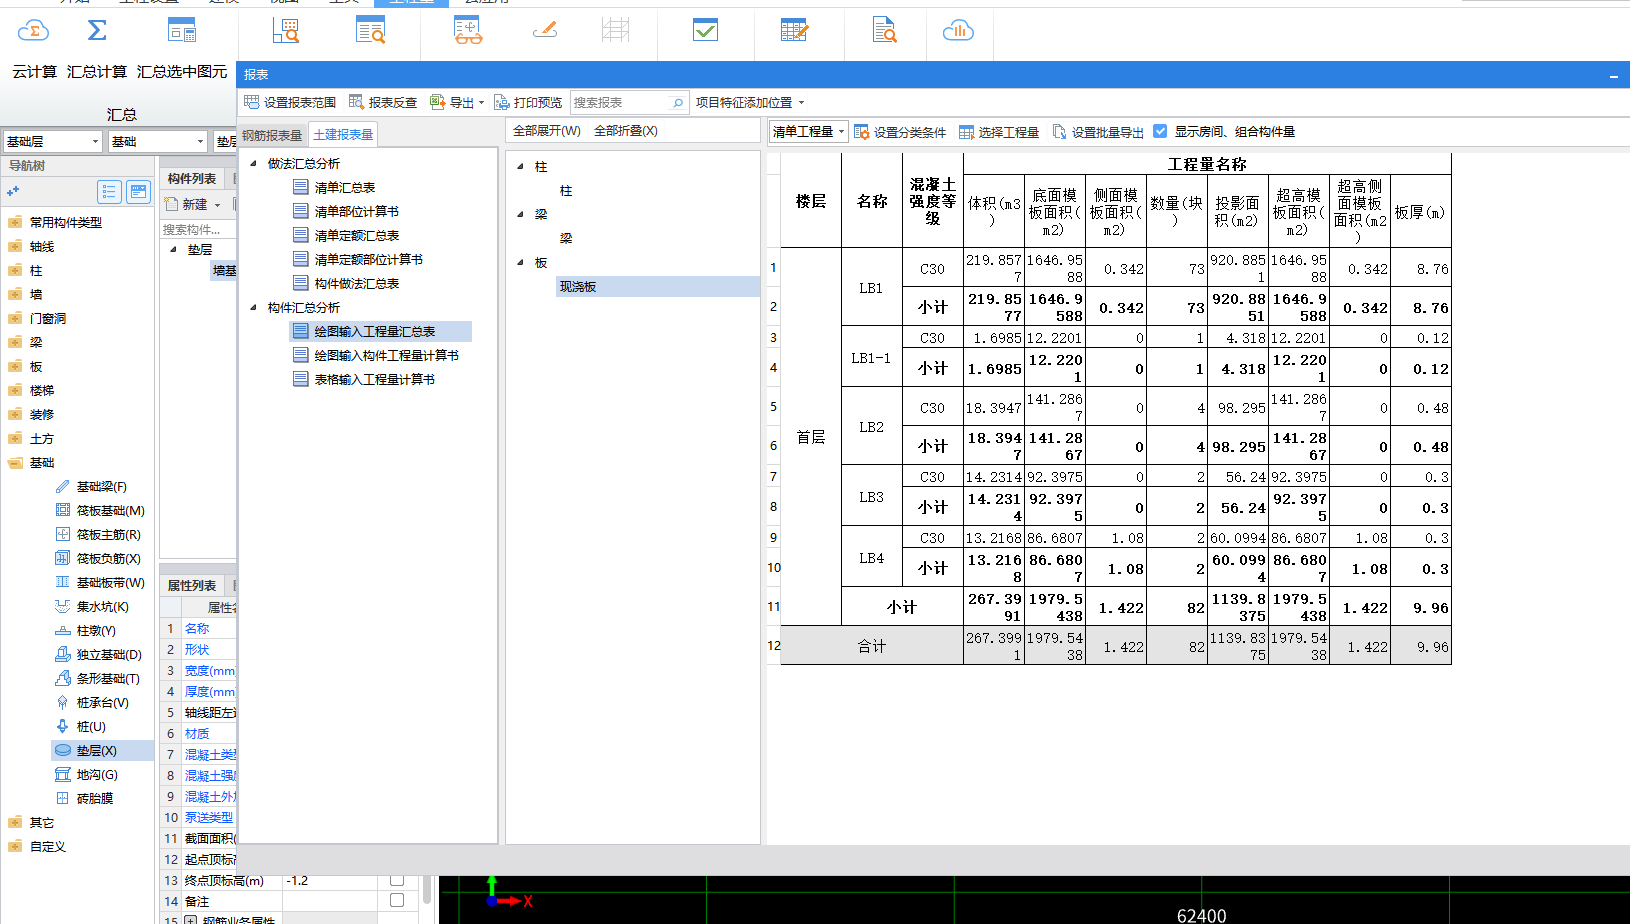Select 集水坑(K) component type
Screen dimensions: 1630x924
(x=101, y=607)
